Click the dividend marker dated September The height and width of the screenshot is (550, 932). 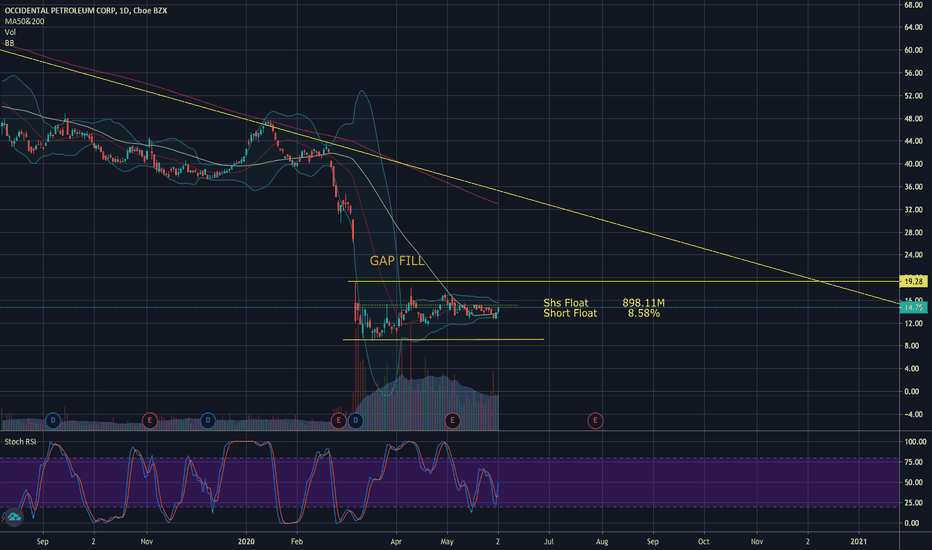(x=53, y=420)
